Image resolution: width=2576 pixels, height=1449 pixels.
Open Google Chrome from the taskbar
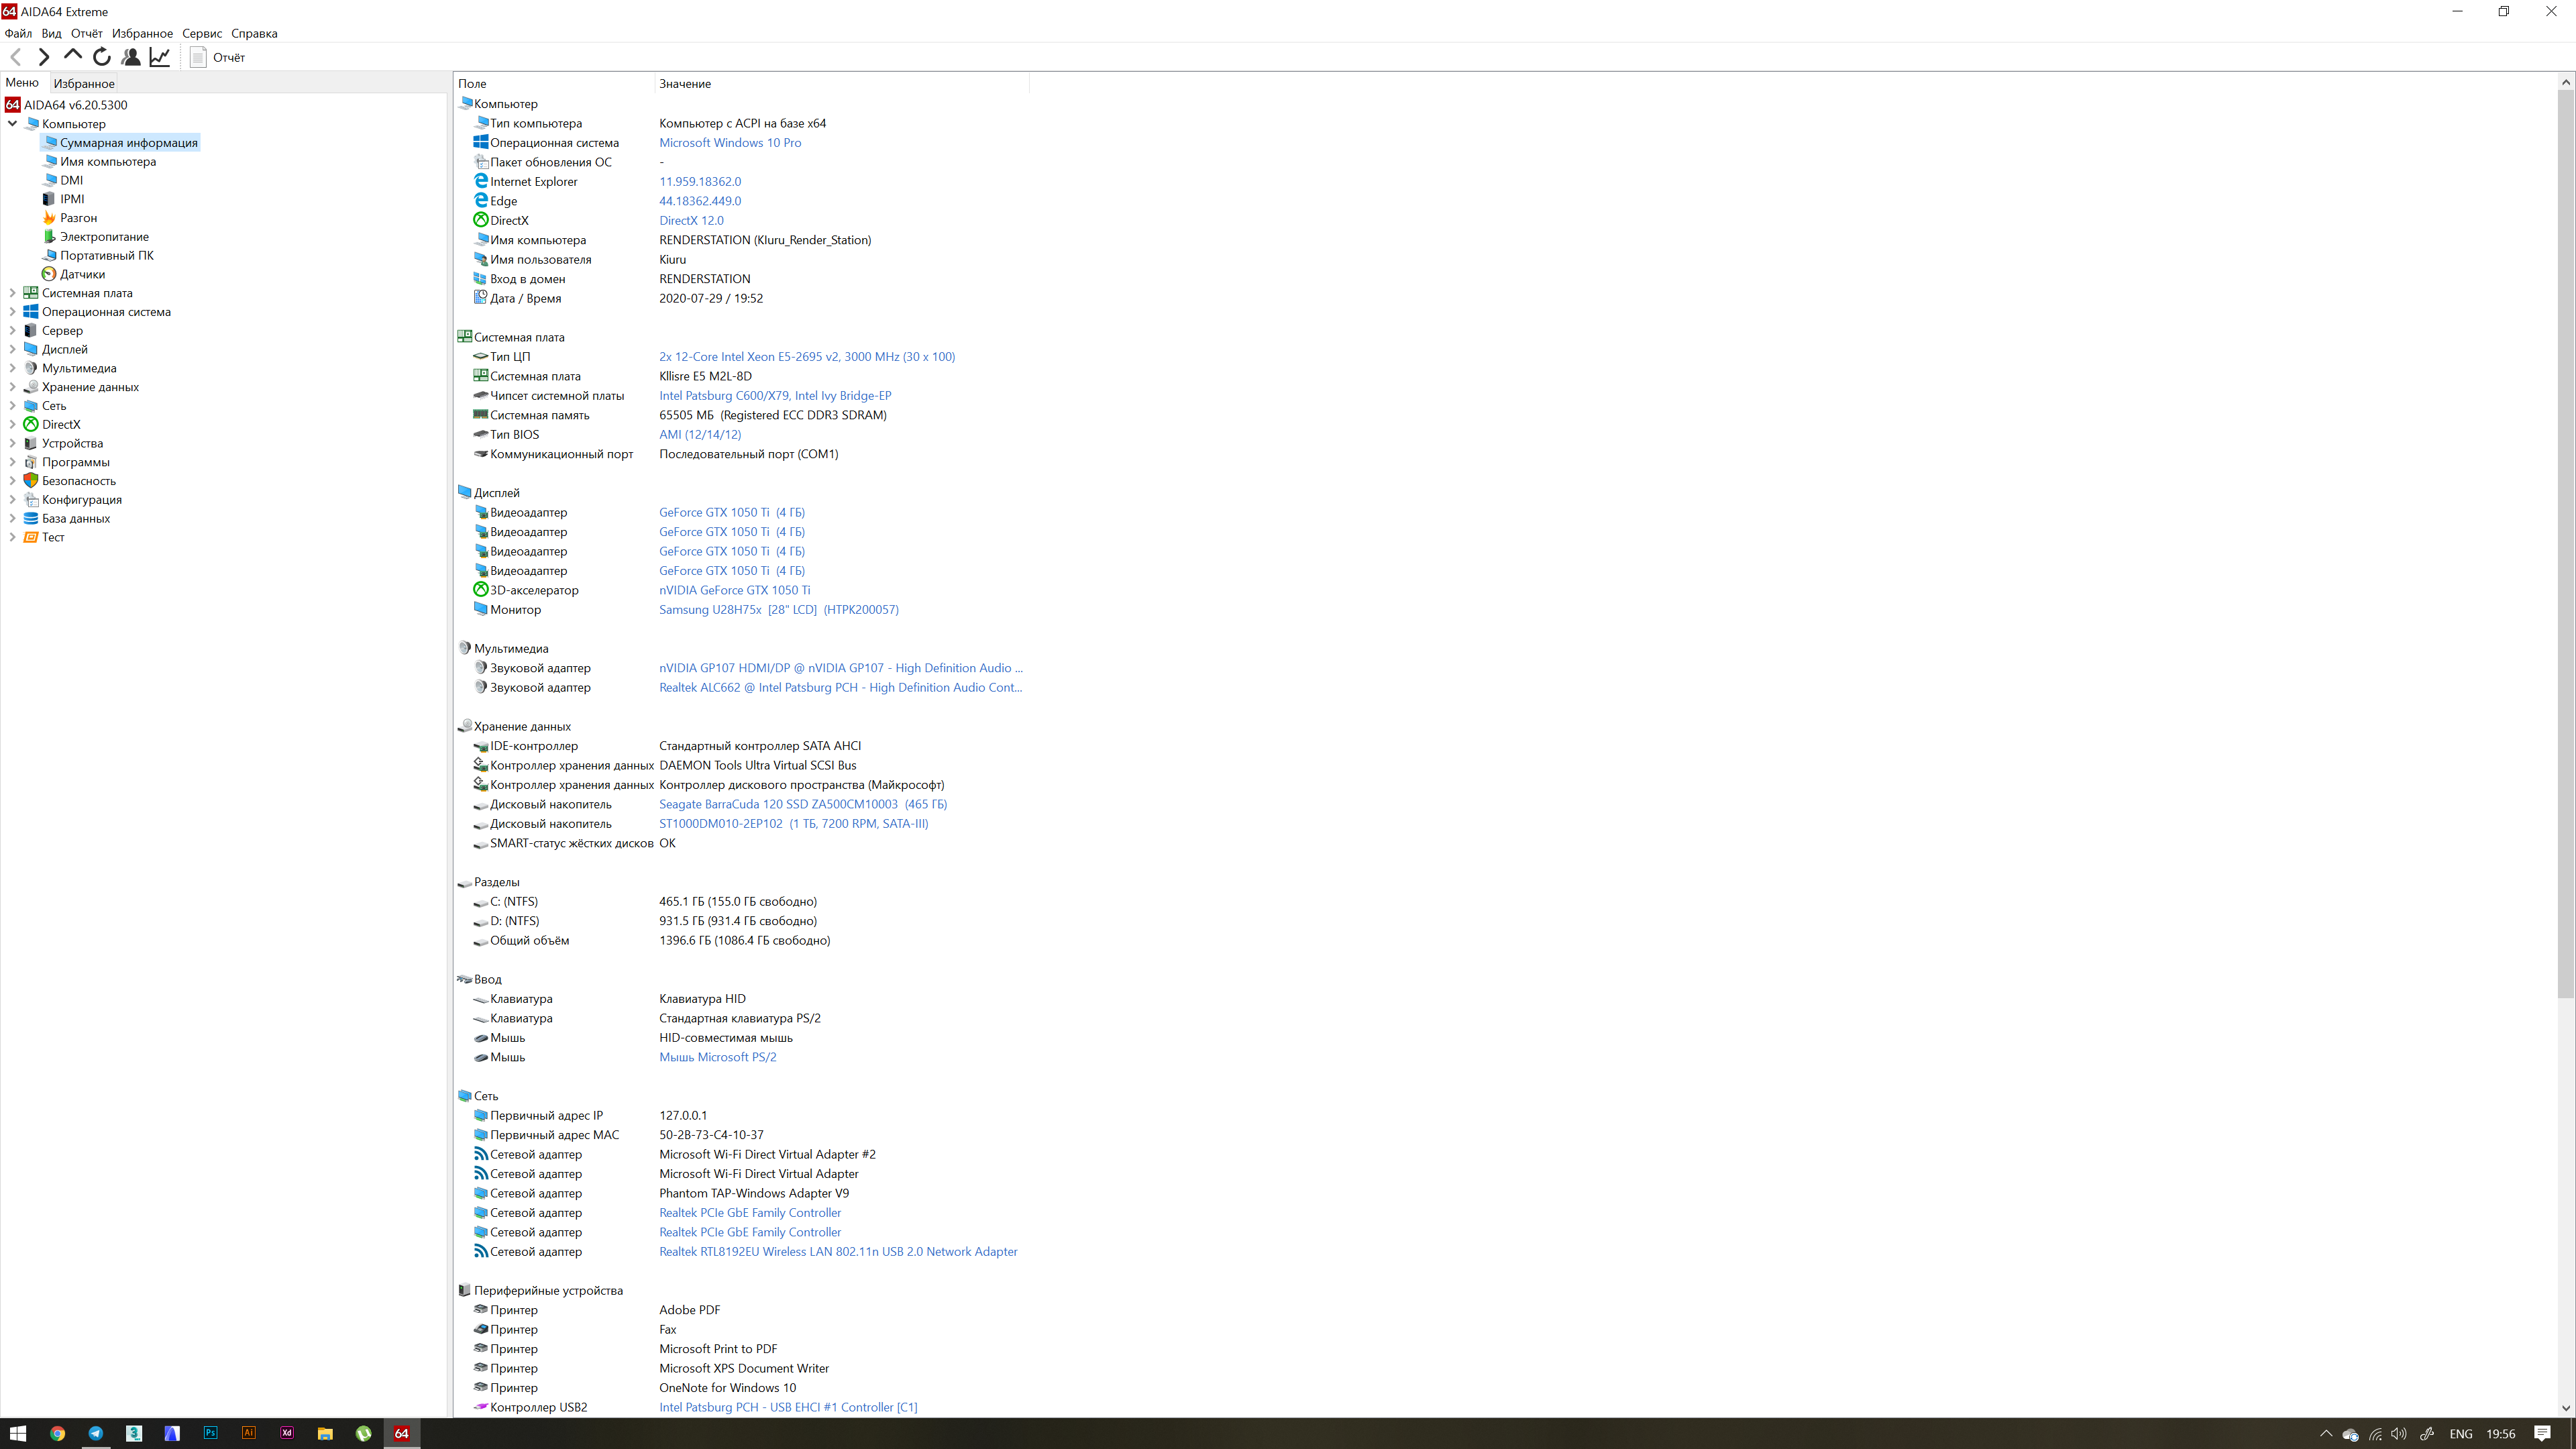pos(58,1433)
